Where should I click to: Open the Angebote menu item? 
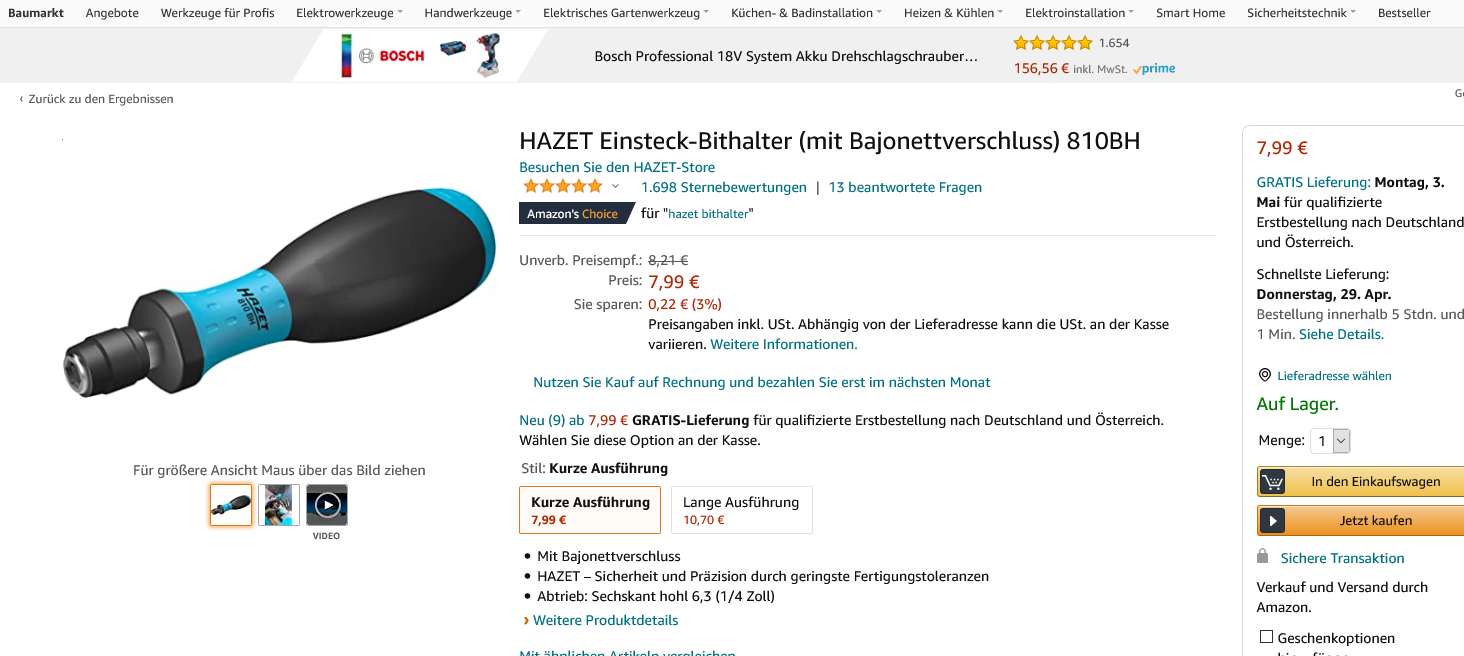click(112, 13)
